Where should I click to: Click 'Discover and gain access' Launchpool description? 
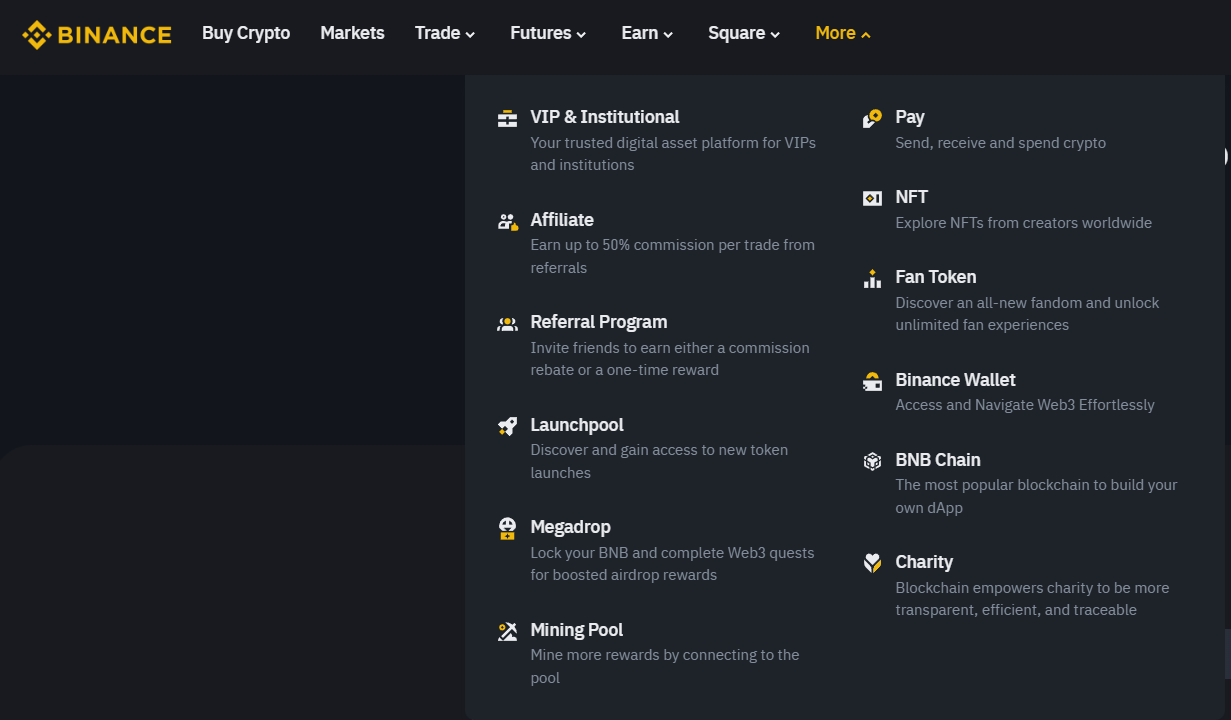click(x=659, y=461)
